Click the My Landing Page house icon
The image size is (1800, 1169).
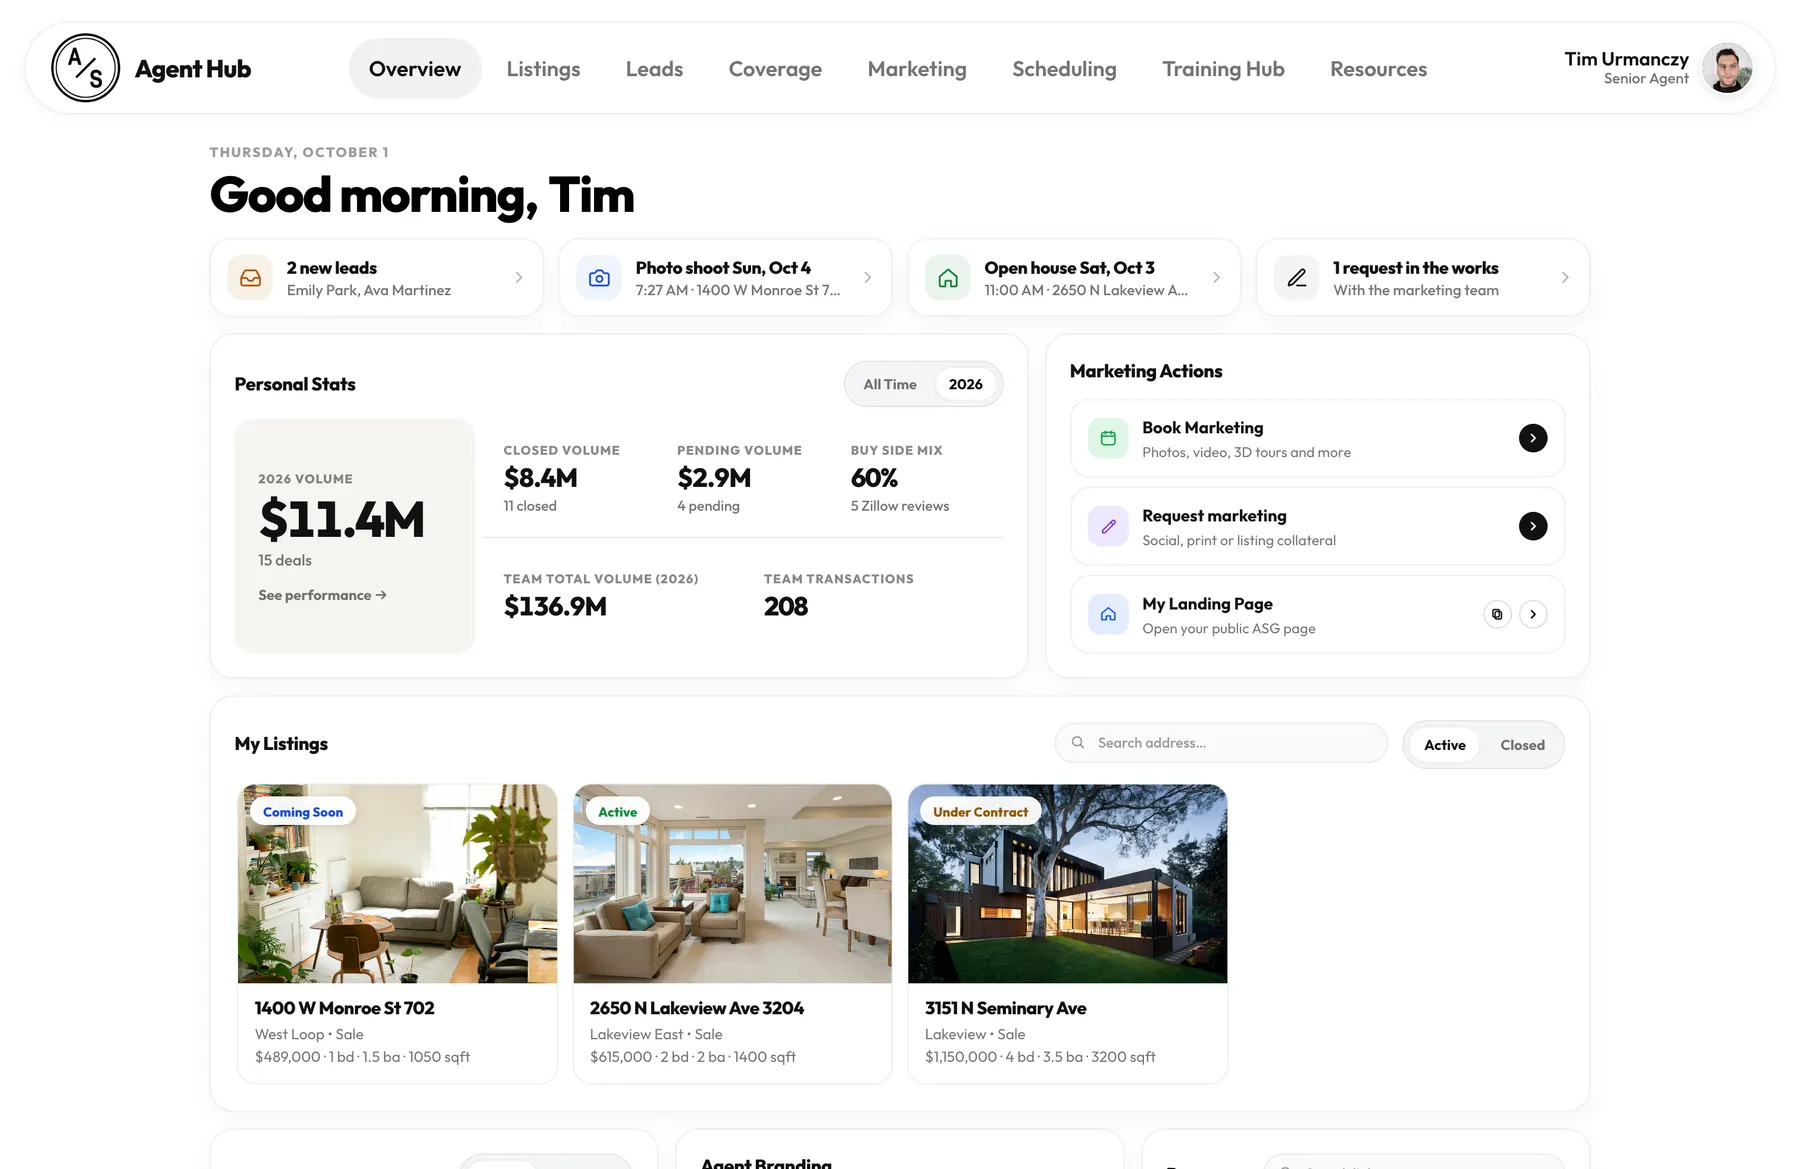coord(1108,614)
